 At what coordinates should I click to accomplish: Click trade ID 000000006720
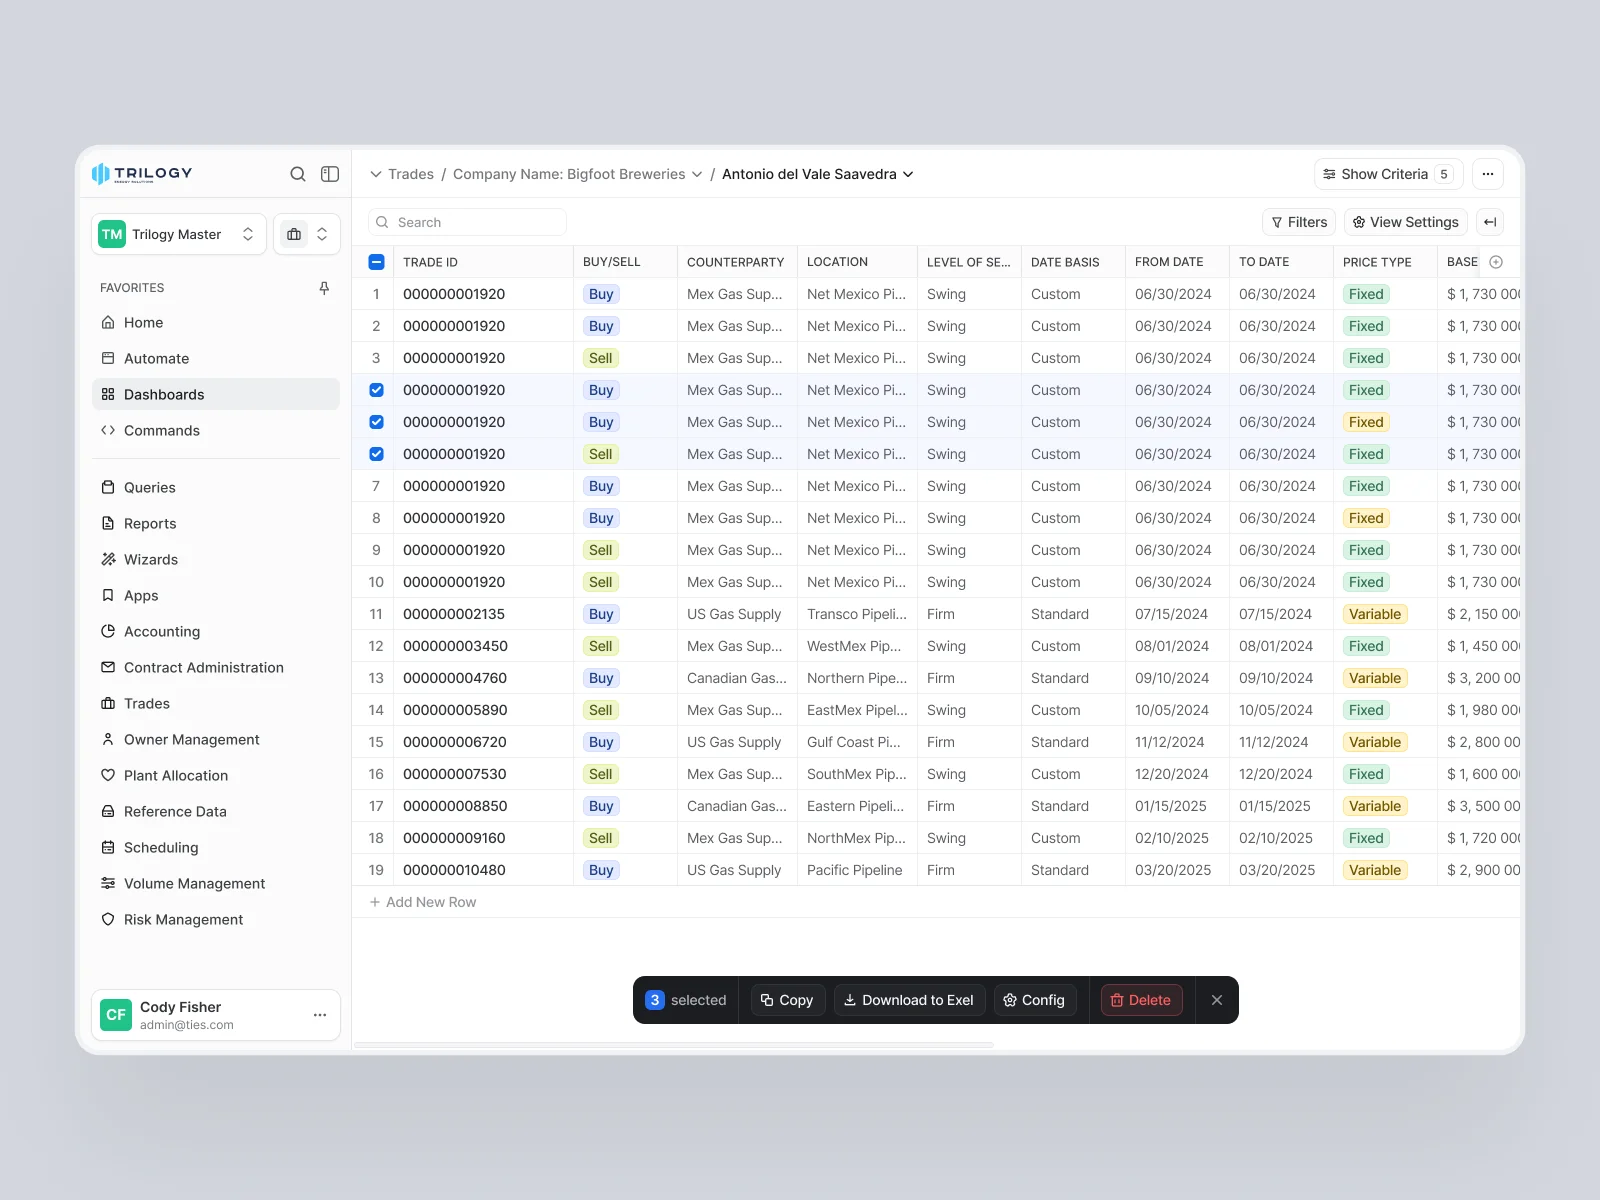tap(455, 742)
